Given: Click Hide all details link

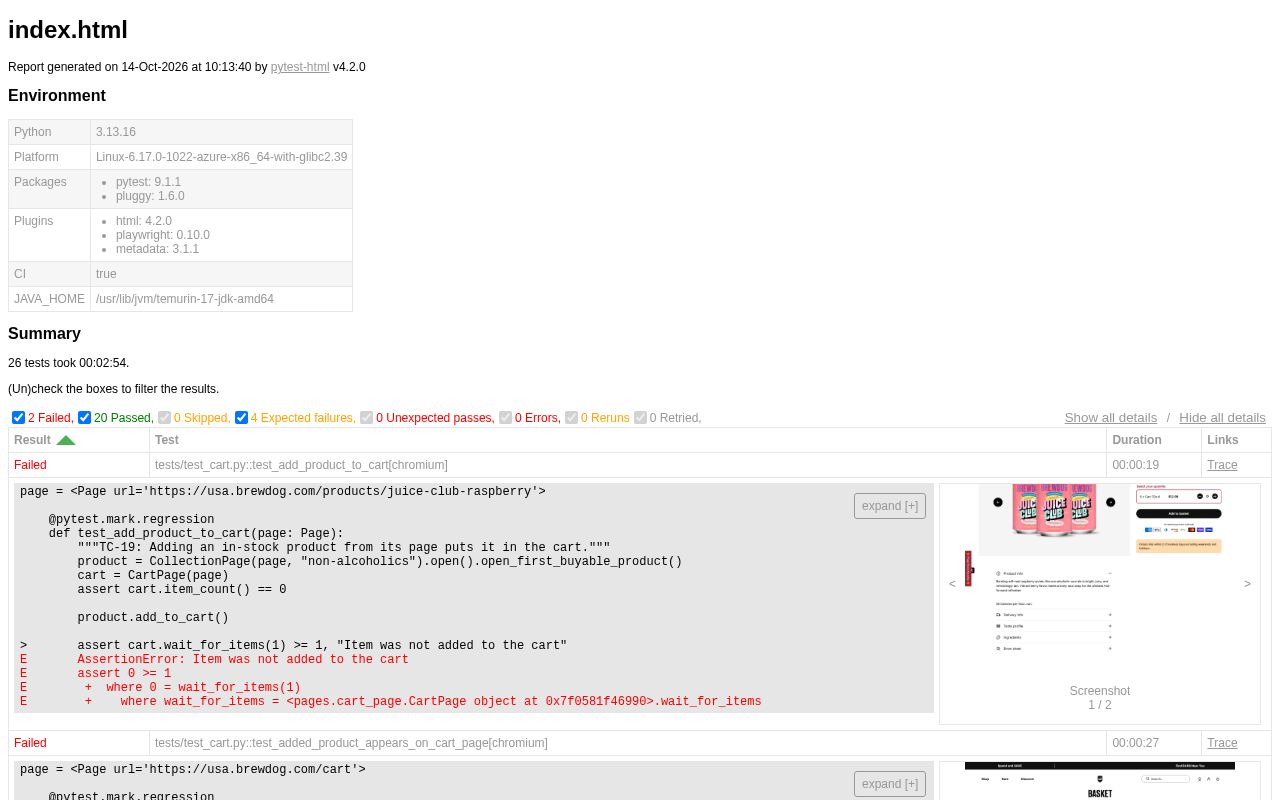Looking at the screenshot, I should point(1222,418).
